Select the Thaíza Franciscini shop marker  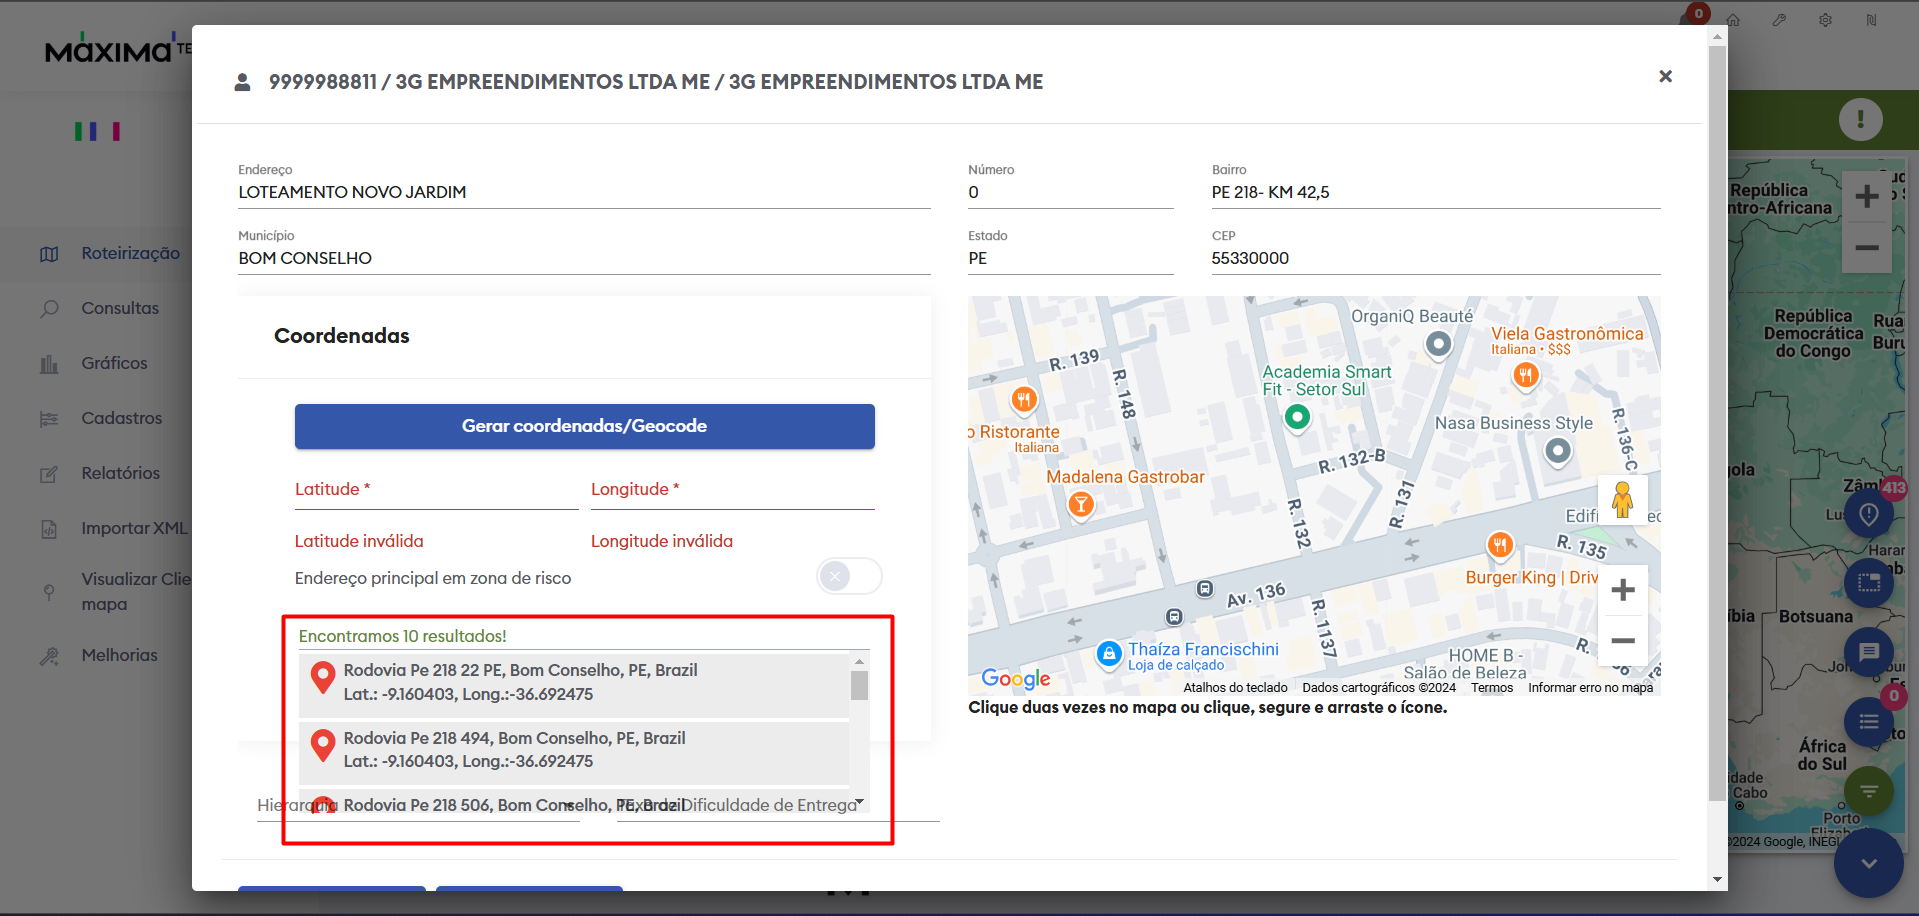(1108, 654)
